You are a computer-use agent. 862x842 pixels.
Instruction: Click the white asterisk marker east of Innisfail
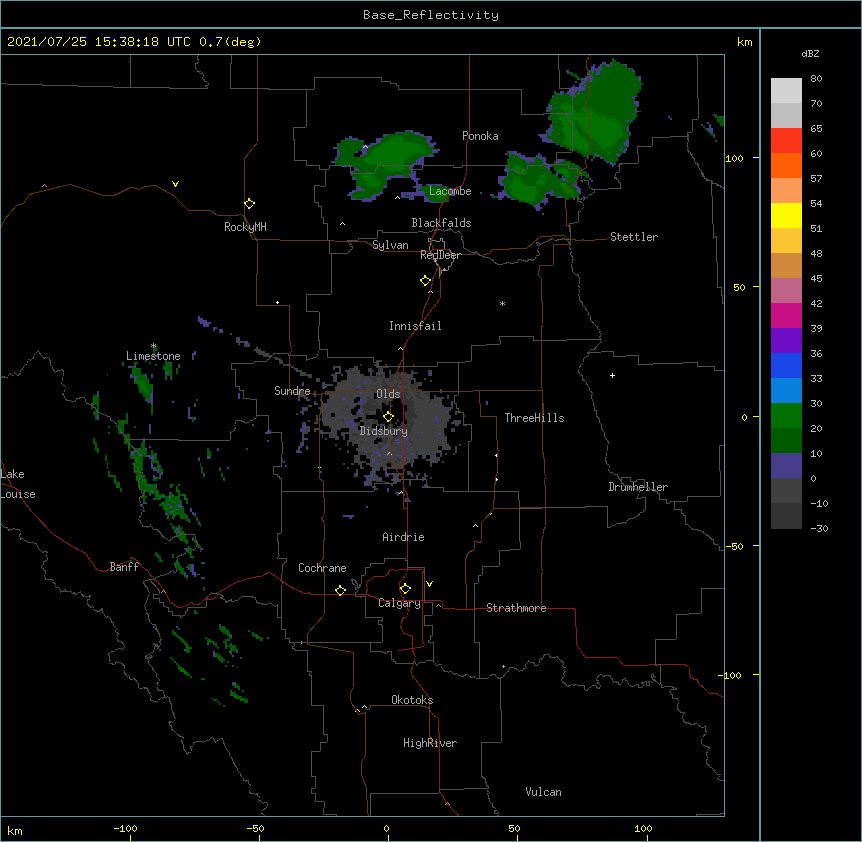[x=502, y=304]
